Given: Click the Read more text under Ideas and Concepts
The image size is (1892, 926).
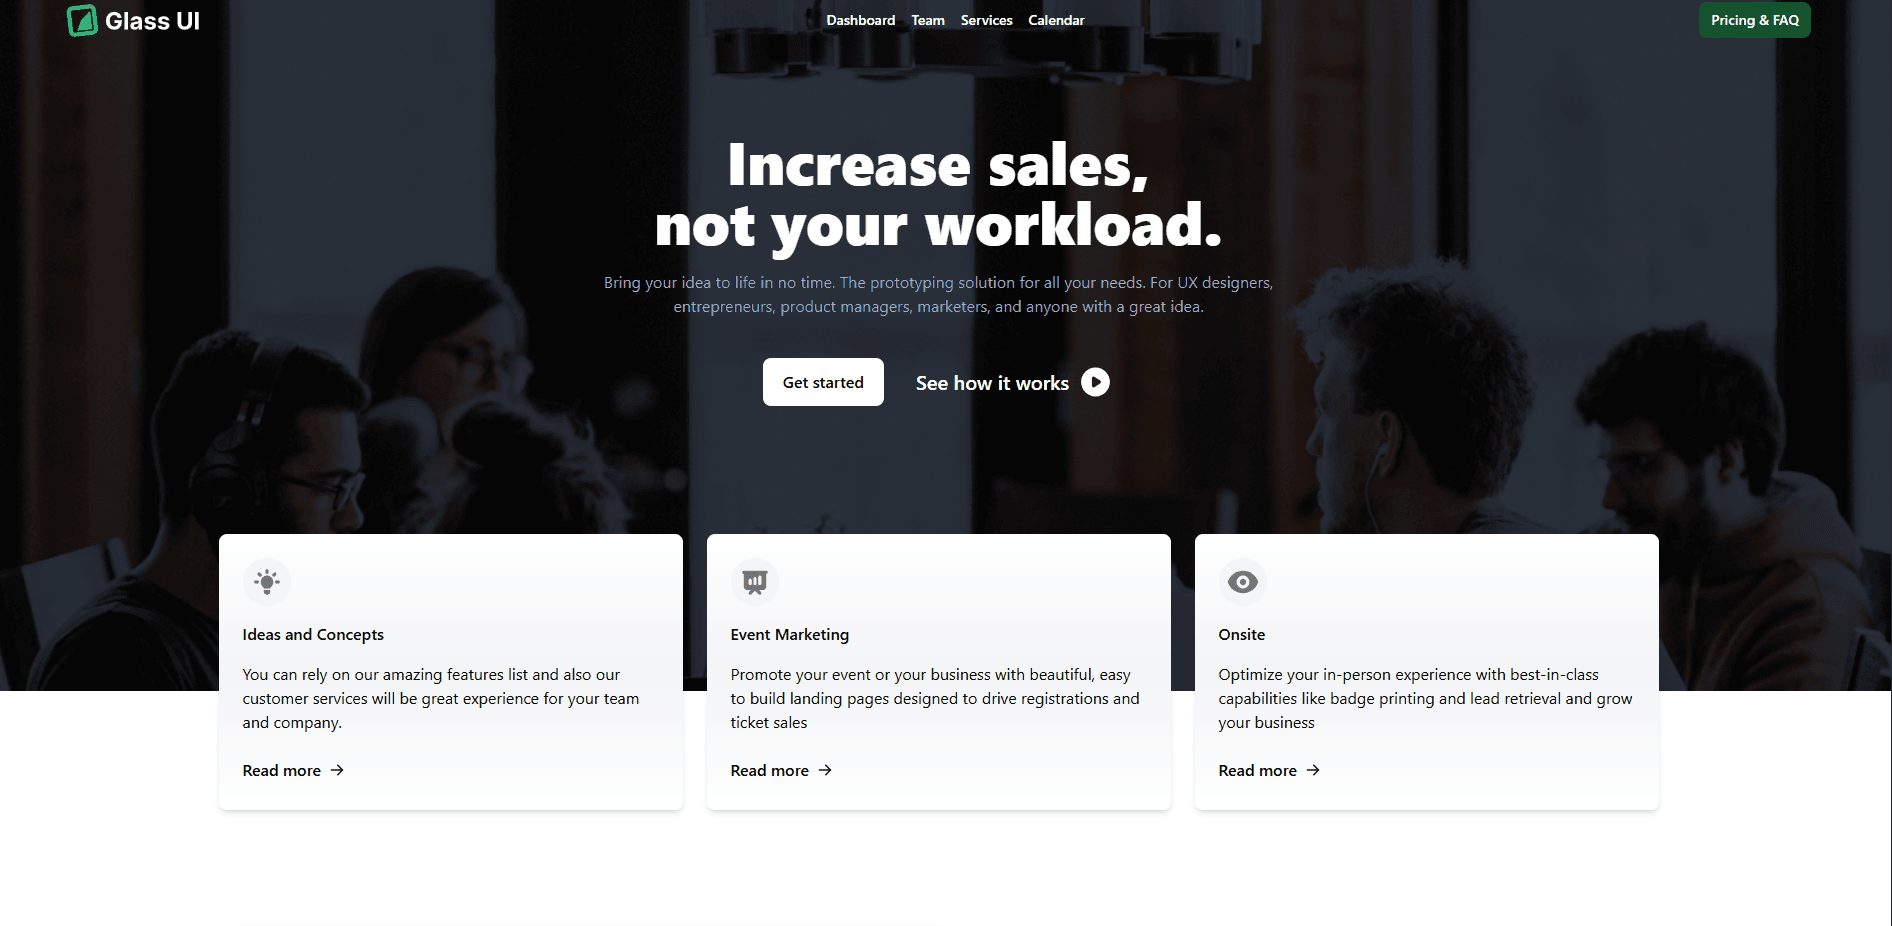Looking at the screenshot, I should tap(282, 770).
